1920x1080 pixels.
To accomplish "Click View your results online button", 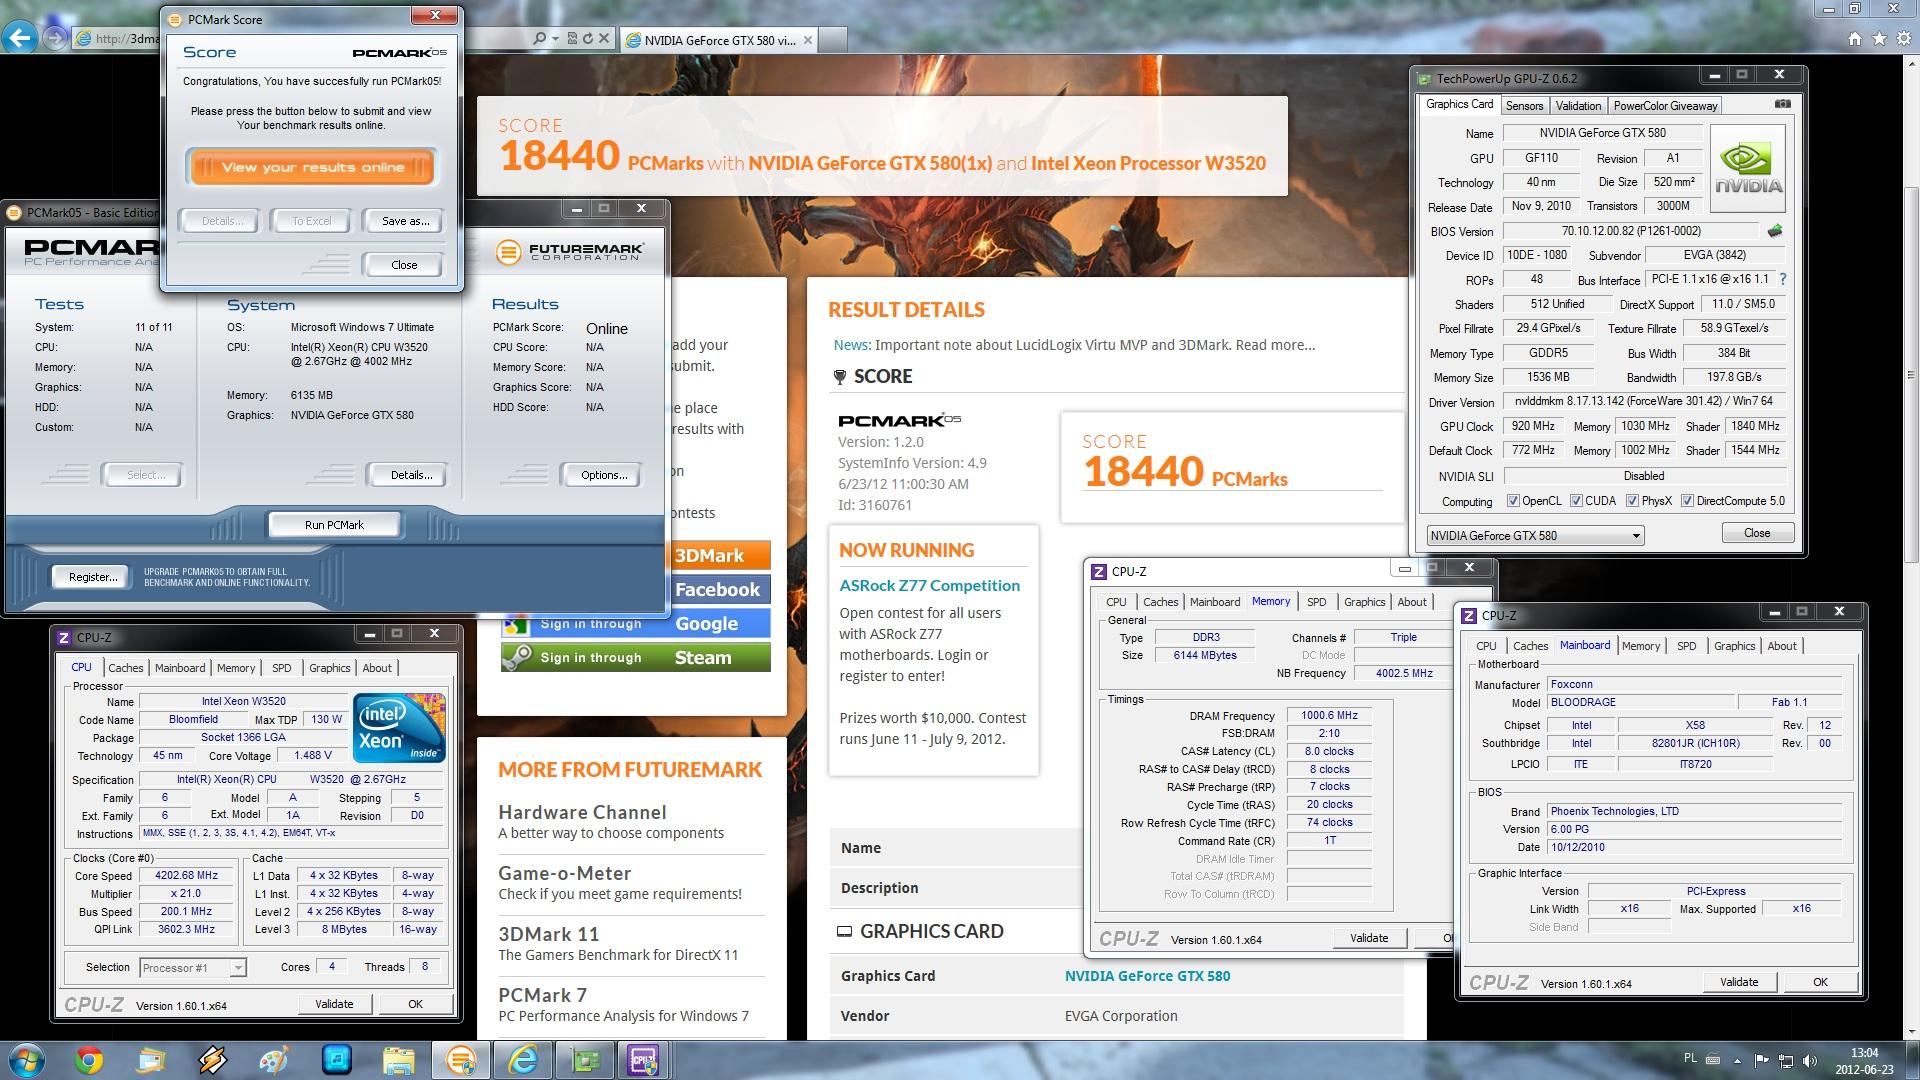I will 312,167.
